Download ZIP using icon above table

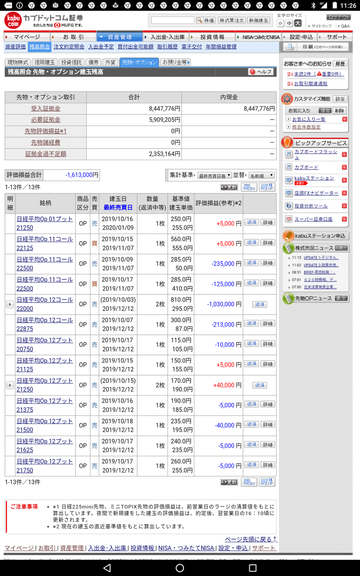(x=267, y=187)
